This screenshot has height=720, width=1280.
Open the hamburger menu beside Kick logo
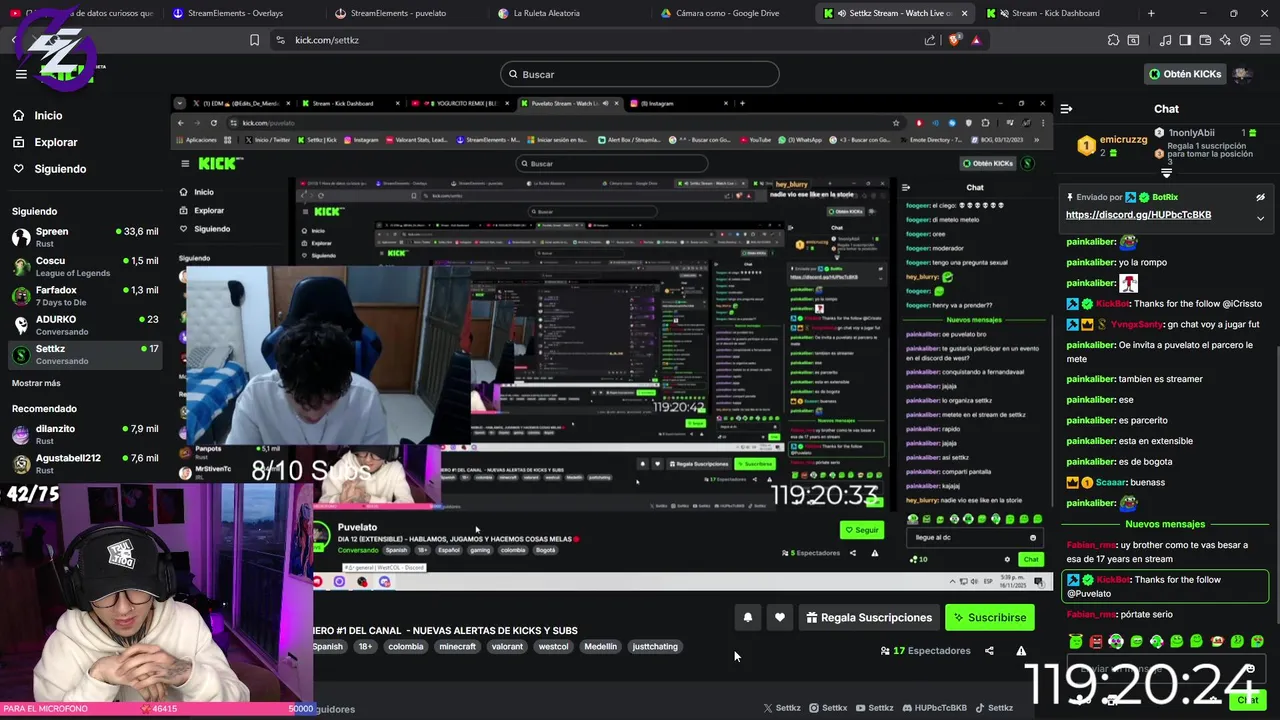(21, 74)
